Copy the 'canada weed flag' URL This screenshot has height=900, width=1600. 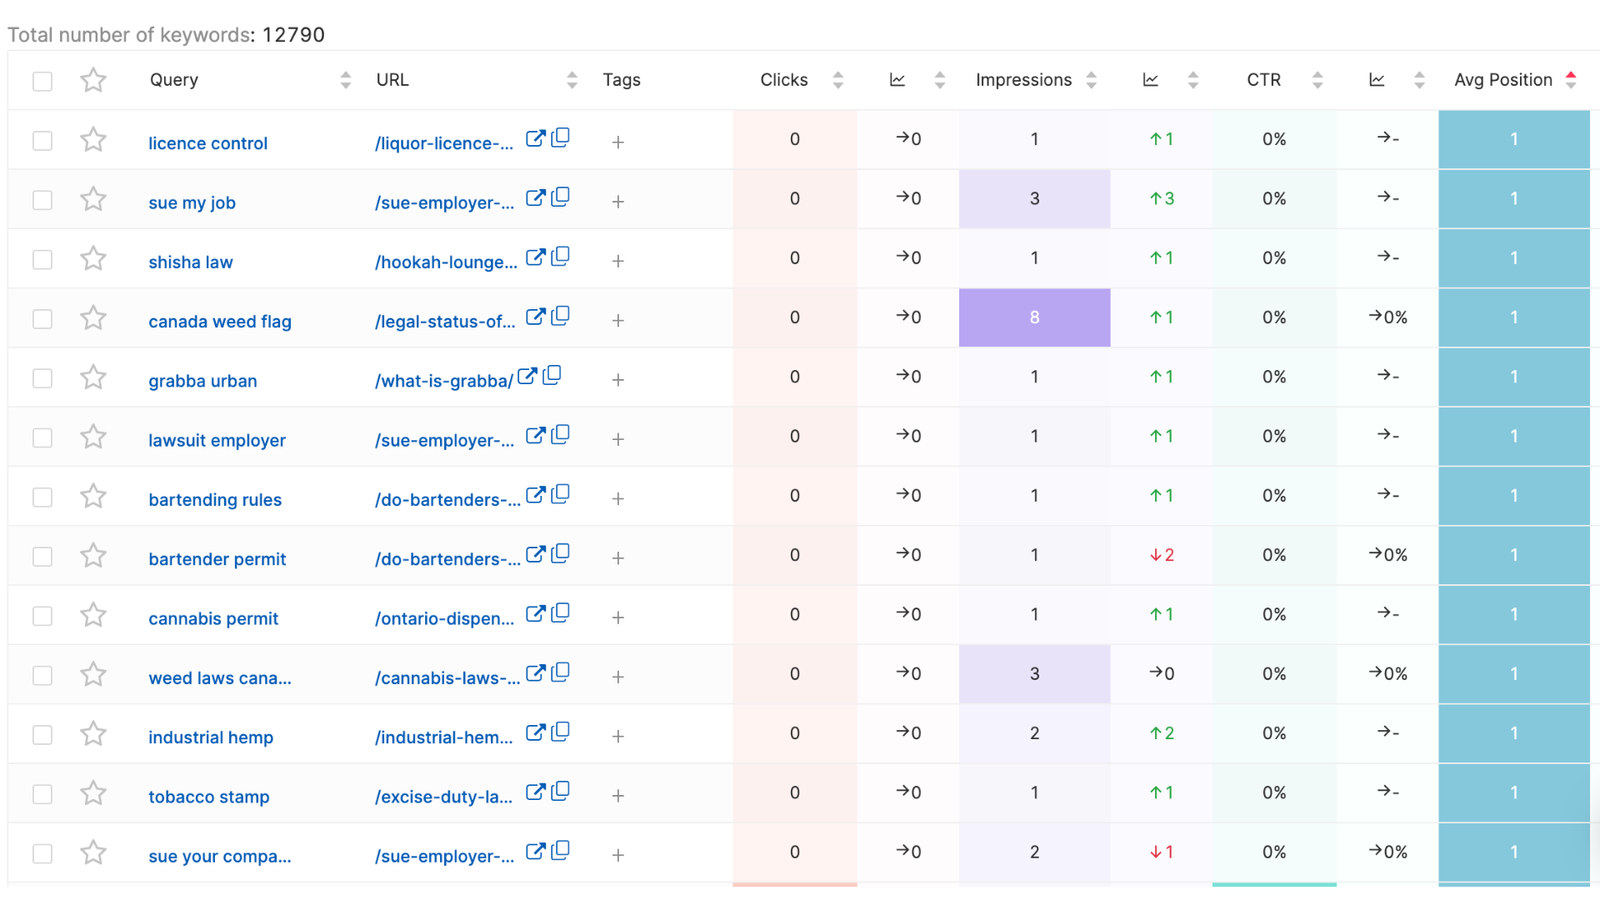(561, 316)
